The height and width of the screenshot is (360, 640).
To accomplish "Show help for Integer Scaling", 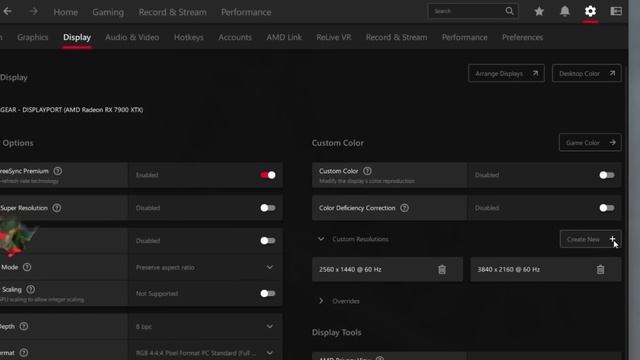I will point(31,289).
